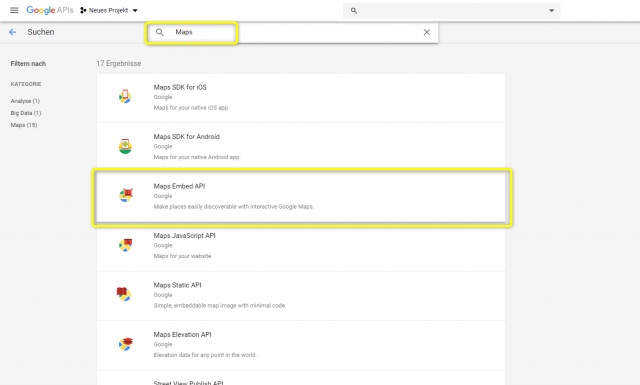Open the hamburger navigation menu

click(14, 10)
